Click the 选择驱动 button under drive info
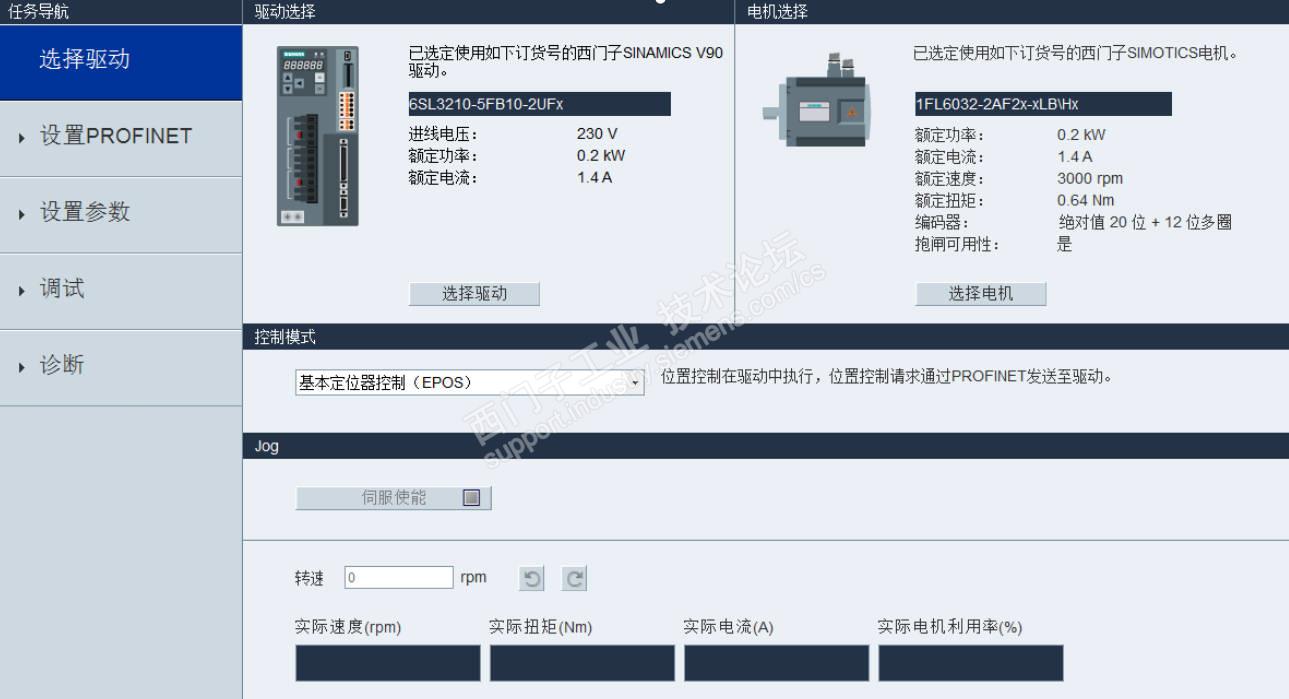1289x699 pixels. [x=474, y=293]
